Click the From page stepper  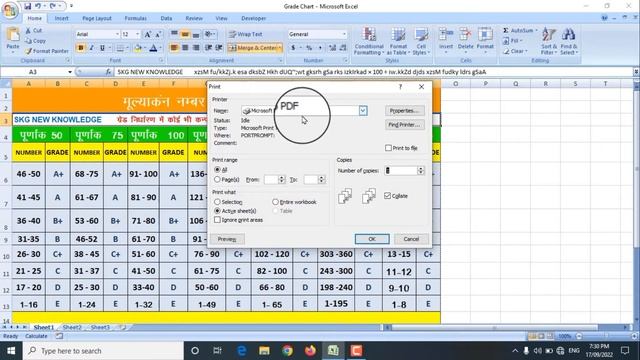coord(281,180)
